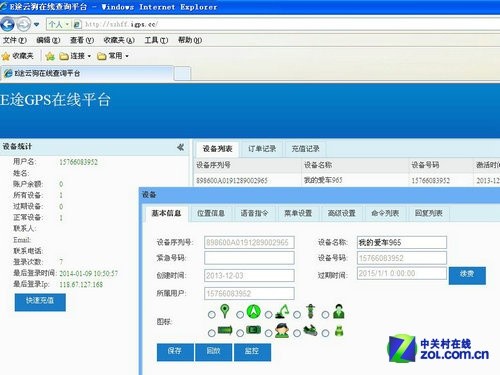This screenshot has width=500, height=375.
Task: Select the green bus icon radio button
Action: coord(211,333)
